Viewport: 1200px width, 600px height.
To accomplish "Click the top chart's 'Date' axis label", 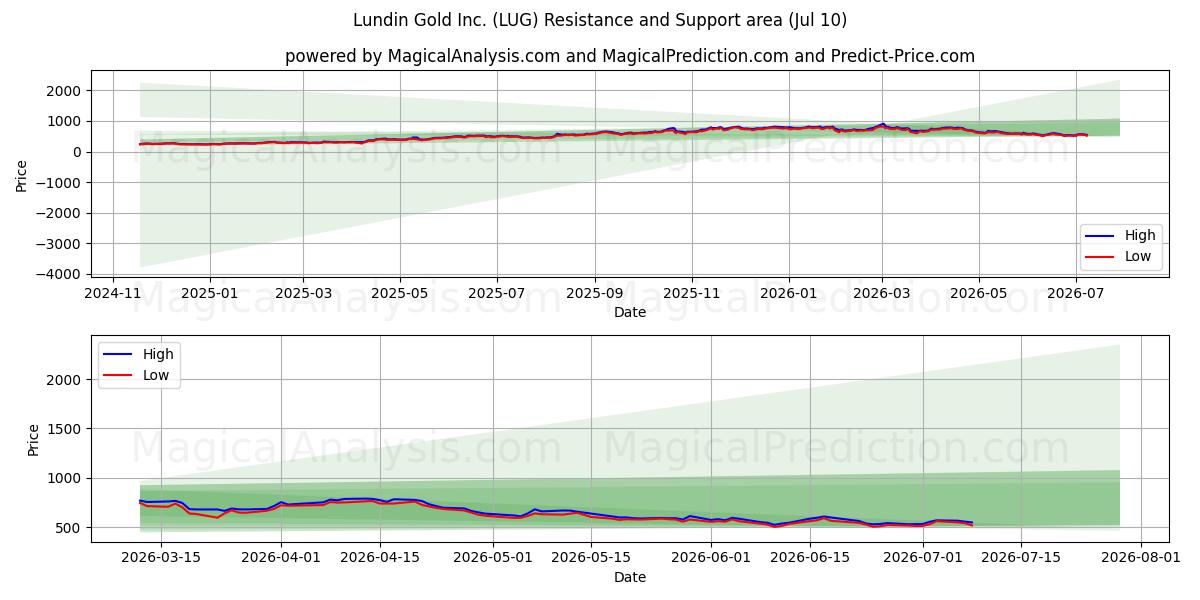I will pos(630,312).
